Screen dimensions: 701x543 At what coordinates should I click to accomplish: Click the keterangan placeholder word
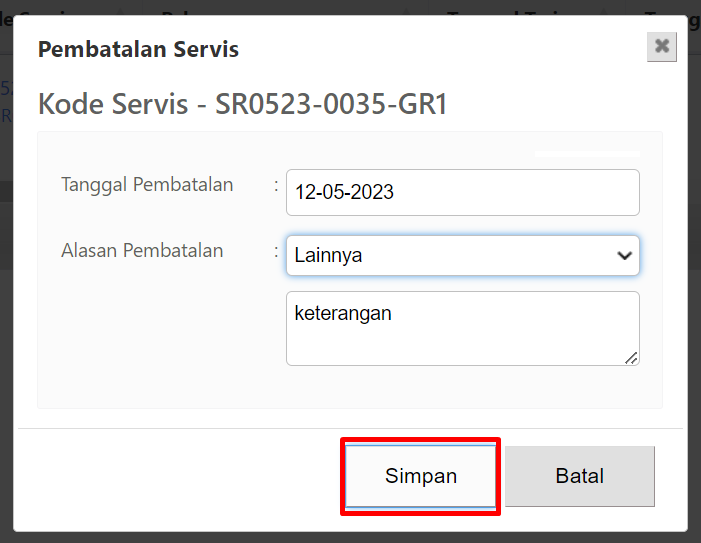[x=343, y=313]
